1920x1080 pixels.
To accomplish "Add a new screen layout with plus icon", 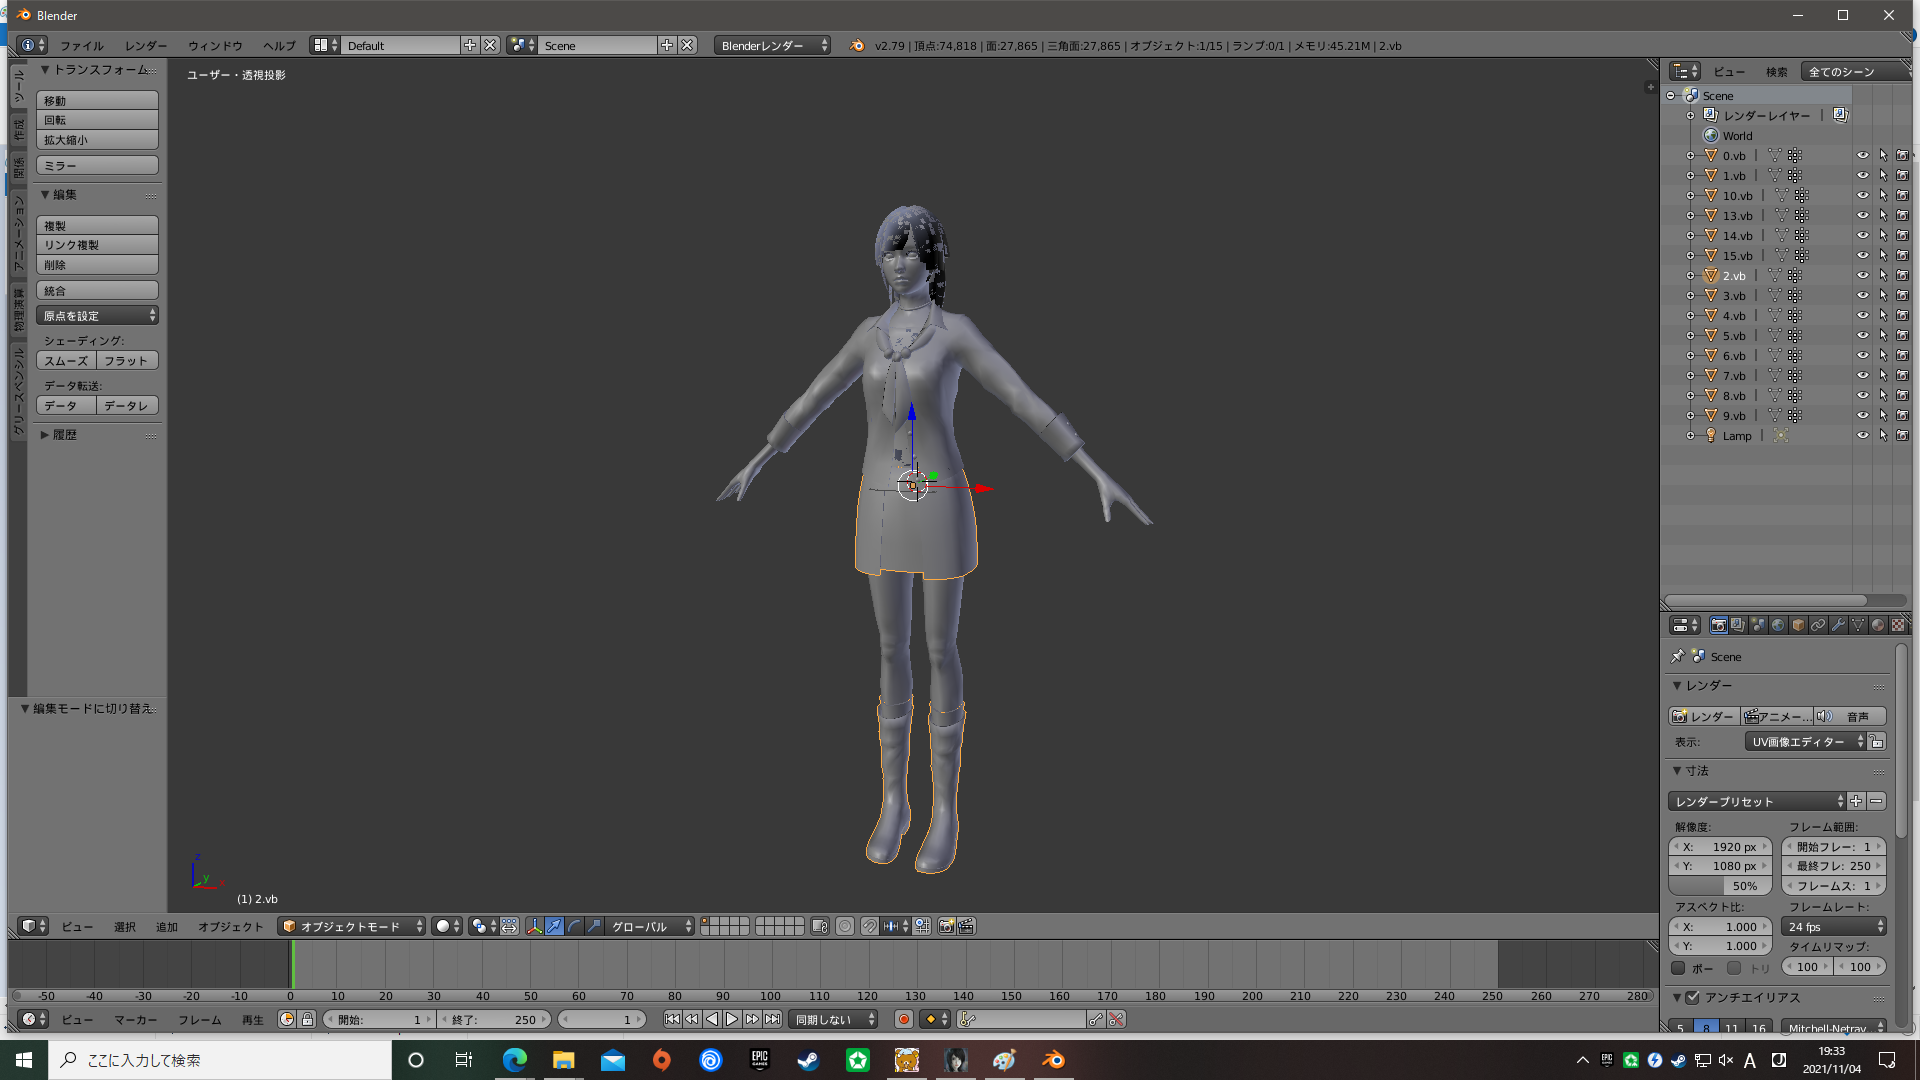I will coord(470,45).
